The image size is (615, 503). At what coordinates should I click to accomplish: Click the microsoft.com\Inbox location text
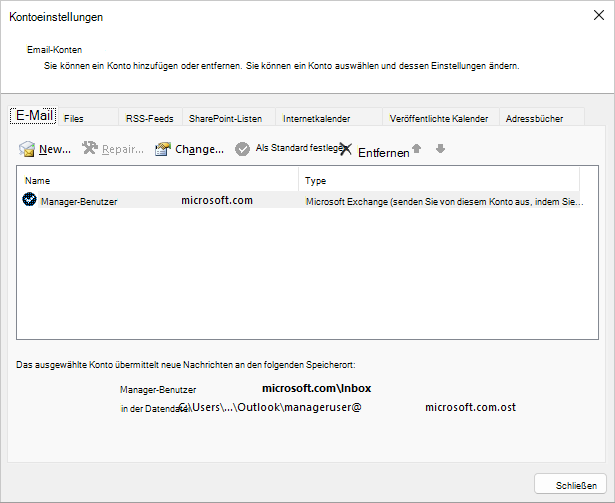coord(317,388)
